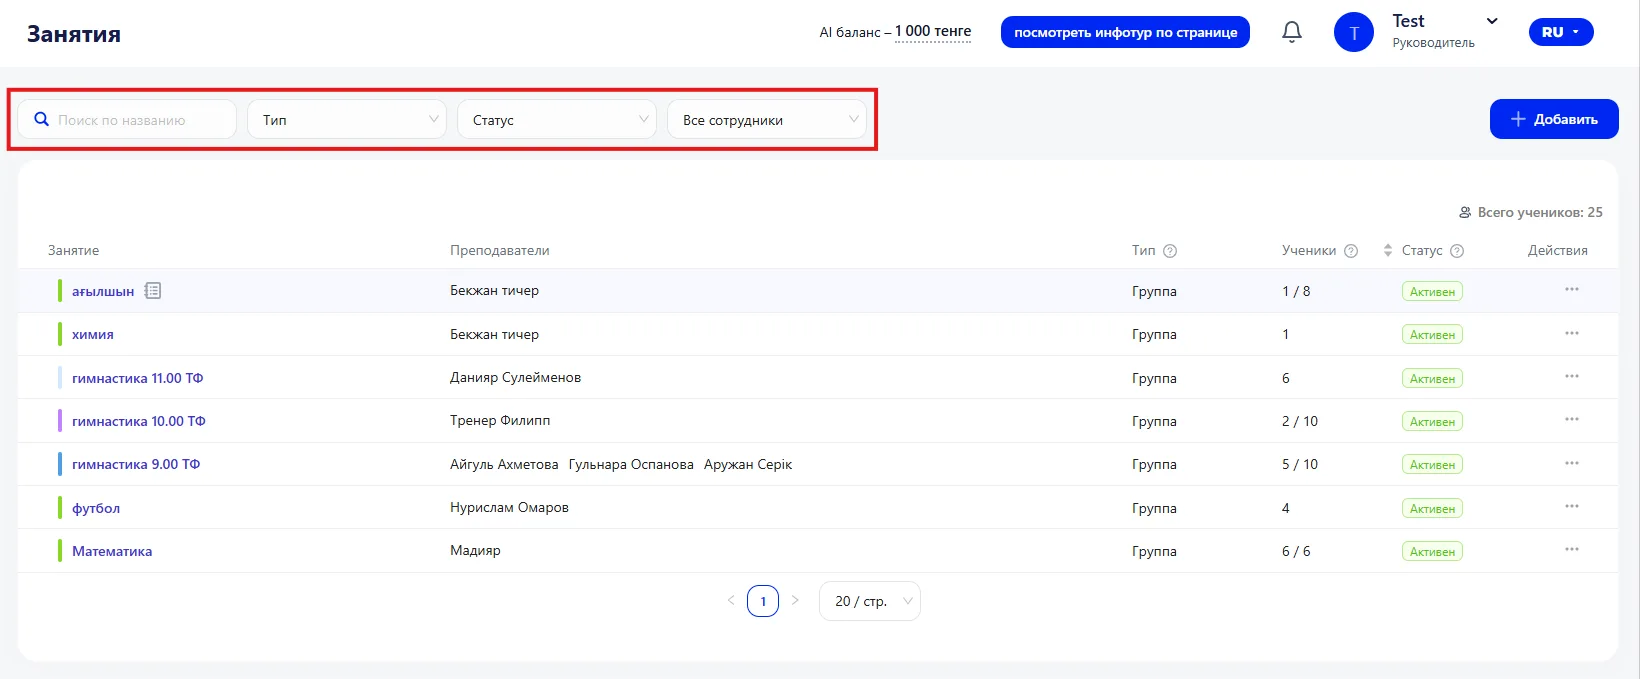This screenshot has width=1640, height=679.
Task: Click teacher Айгуль Ахметова
Action: click(504, 464)
